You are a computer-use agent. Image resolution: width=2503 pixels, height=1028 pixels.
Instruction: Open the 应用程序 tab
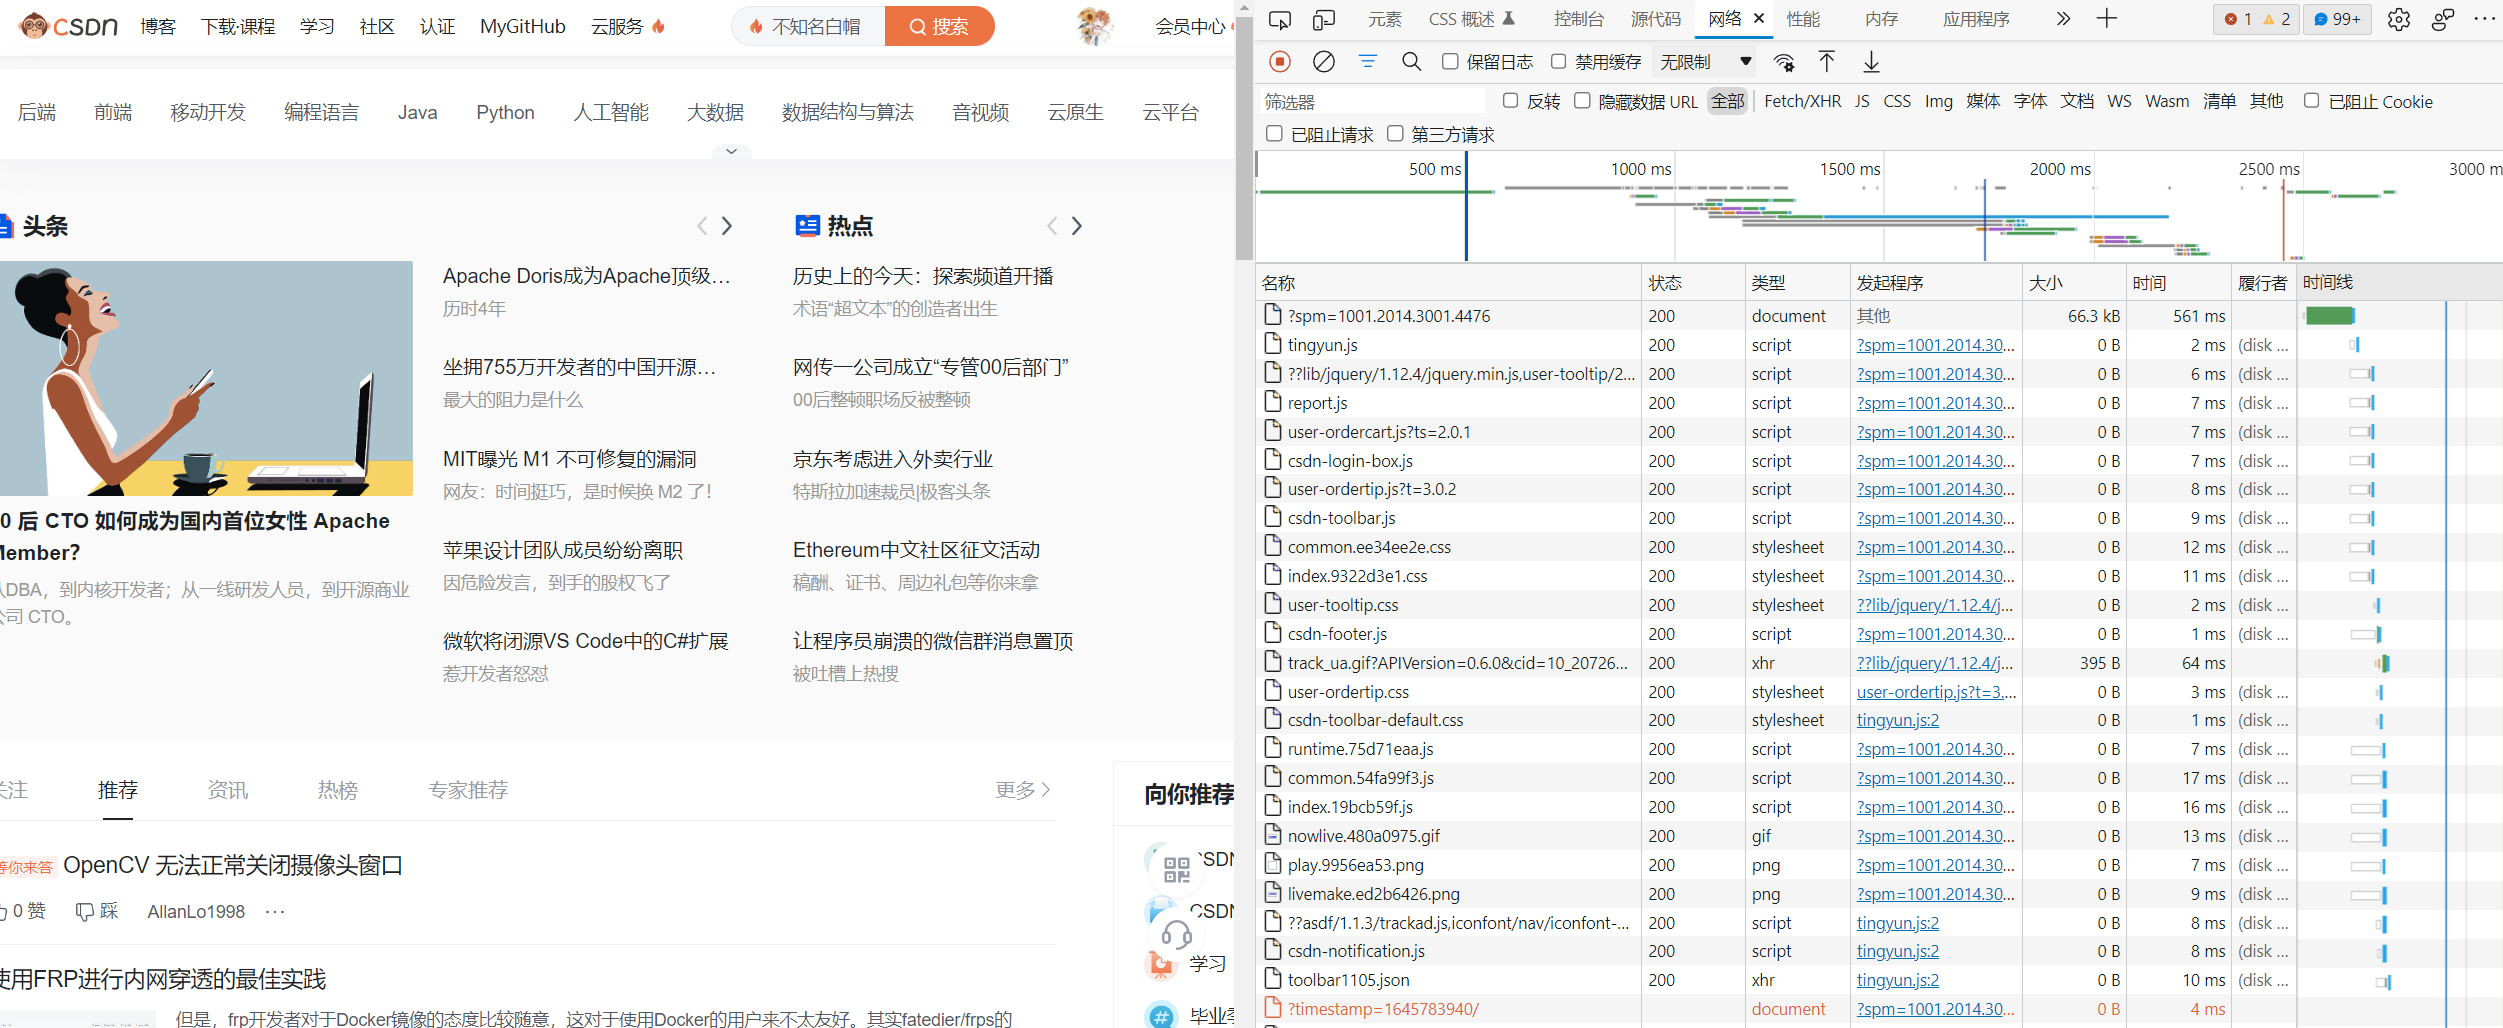[1976, 19]
